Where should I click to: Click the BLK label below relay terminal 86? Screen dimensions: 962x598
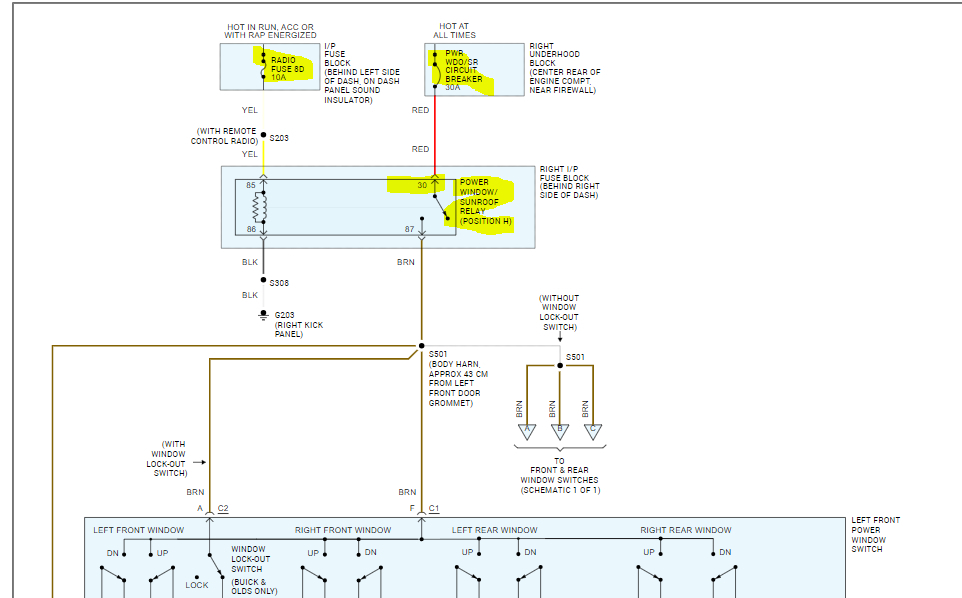point(250,262)
